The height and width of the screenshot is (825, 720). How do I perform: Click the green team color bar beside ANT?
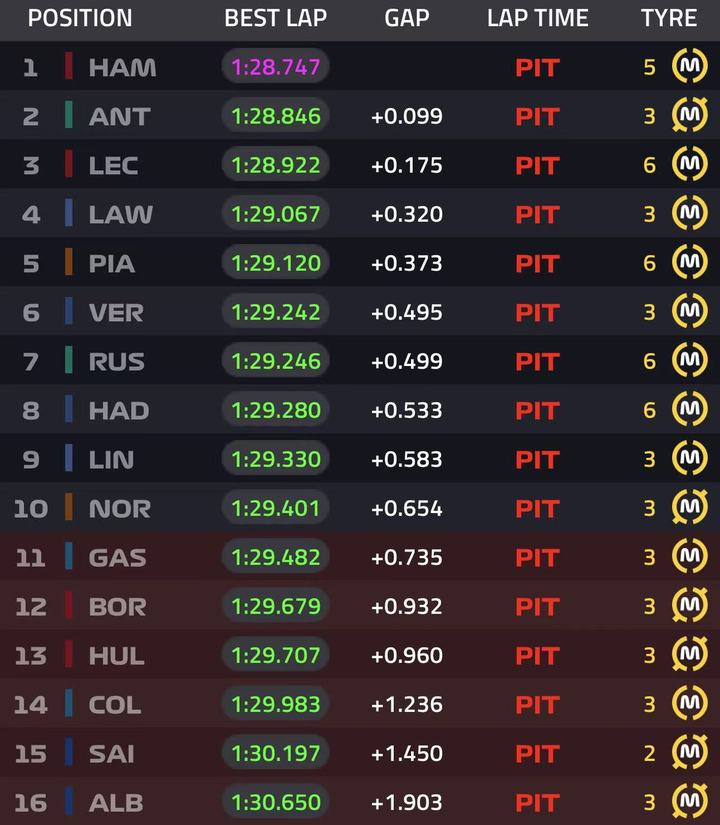pos(68,115)
